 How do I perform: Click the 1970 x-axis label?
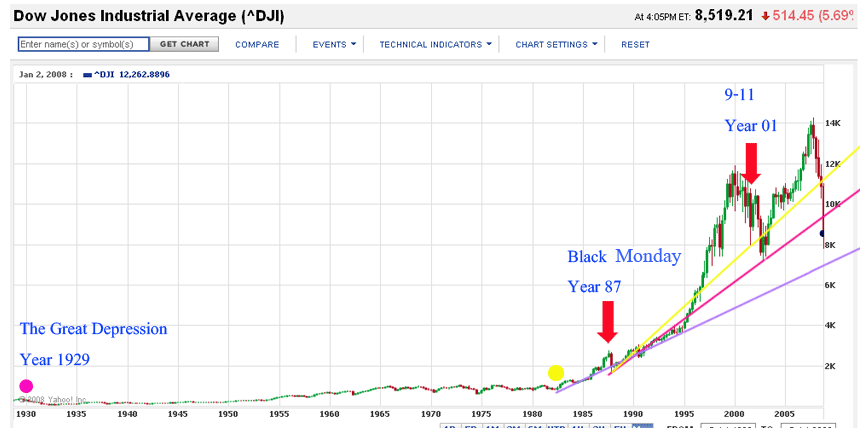pos(431,414)
